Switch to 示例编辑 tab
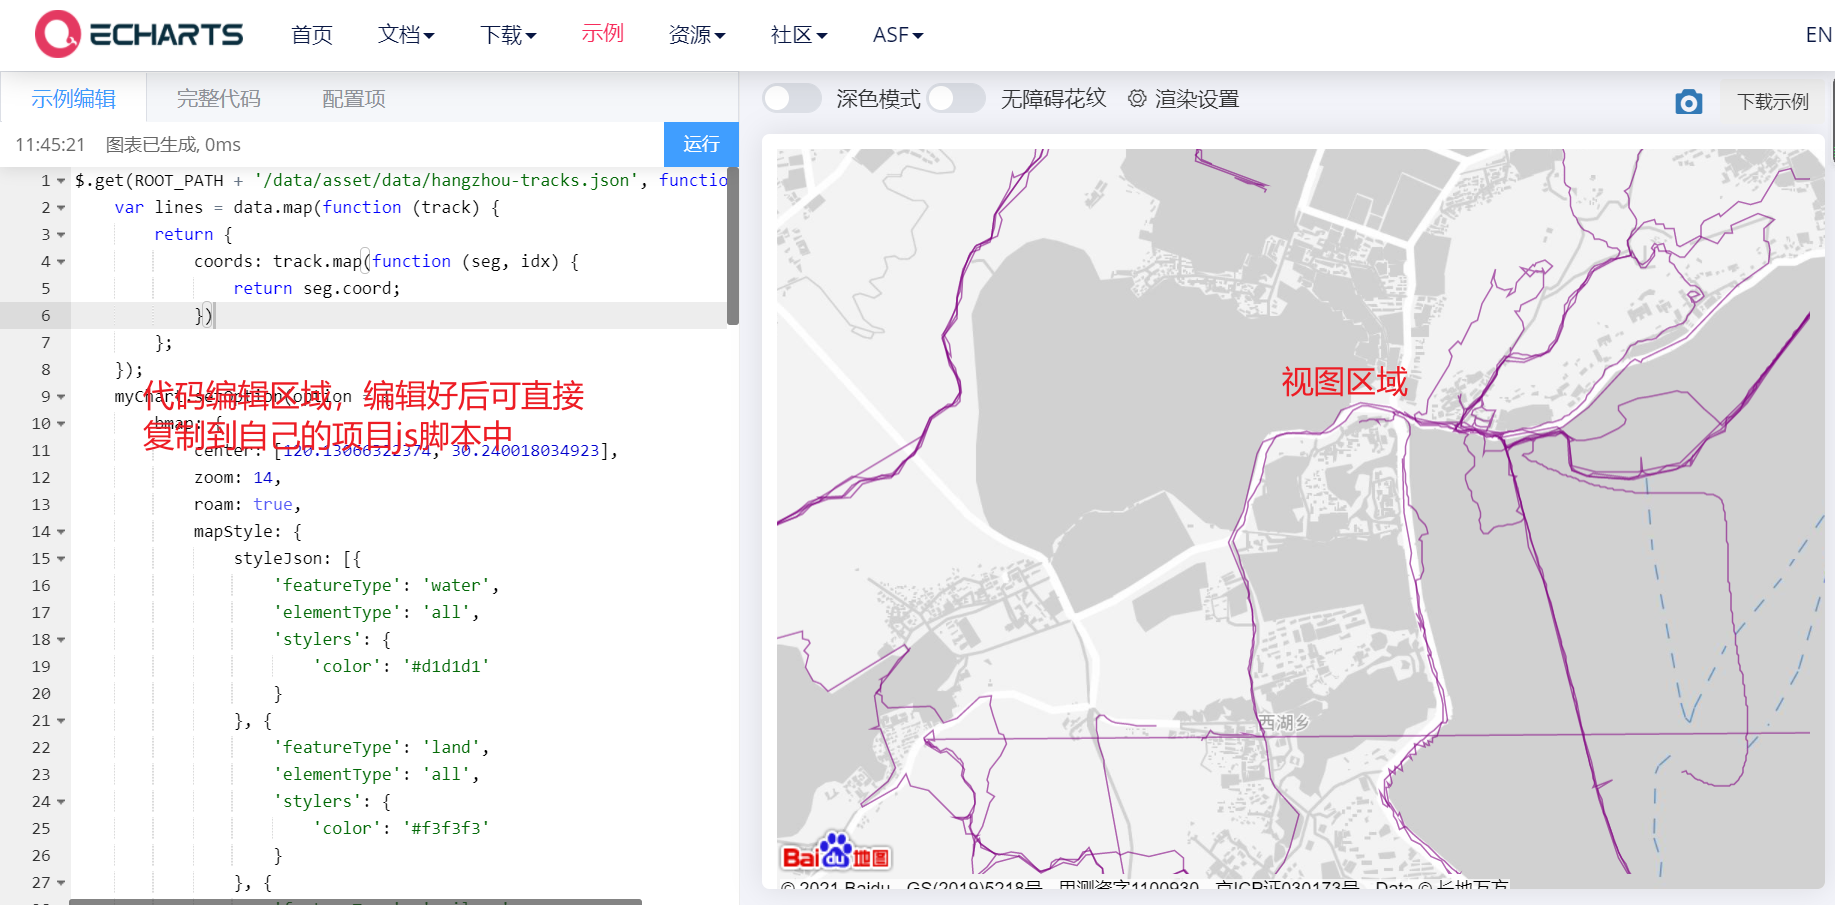1835x905 pixels. [x=73, y=98]
